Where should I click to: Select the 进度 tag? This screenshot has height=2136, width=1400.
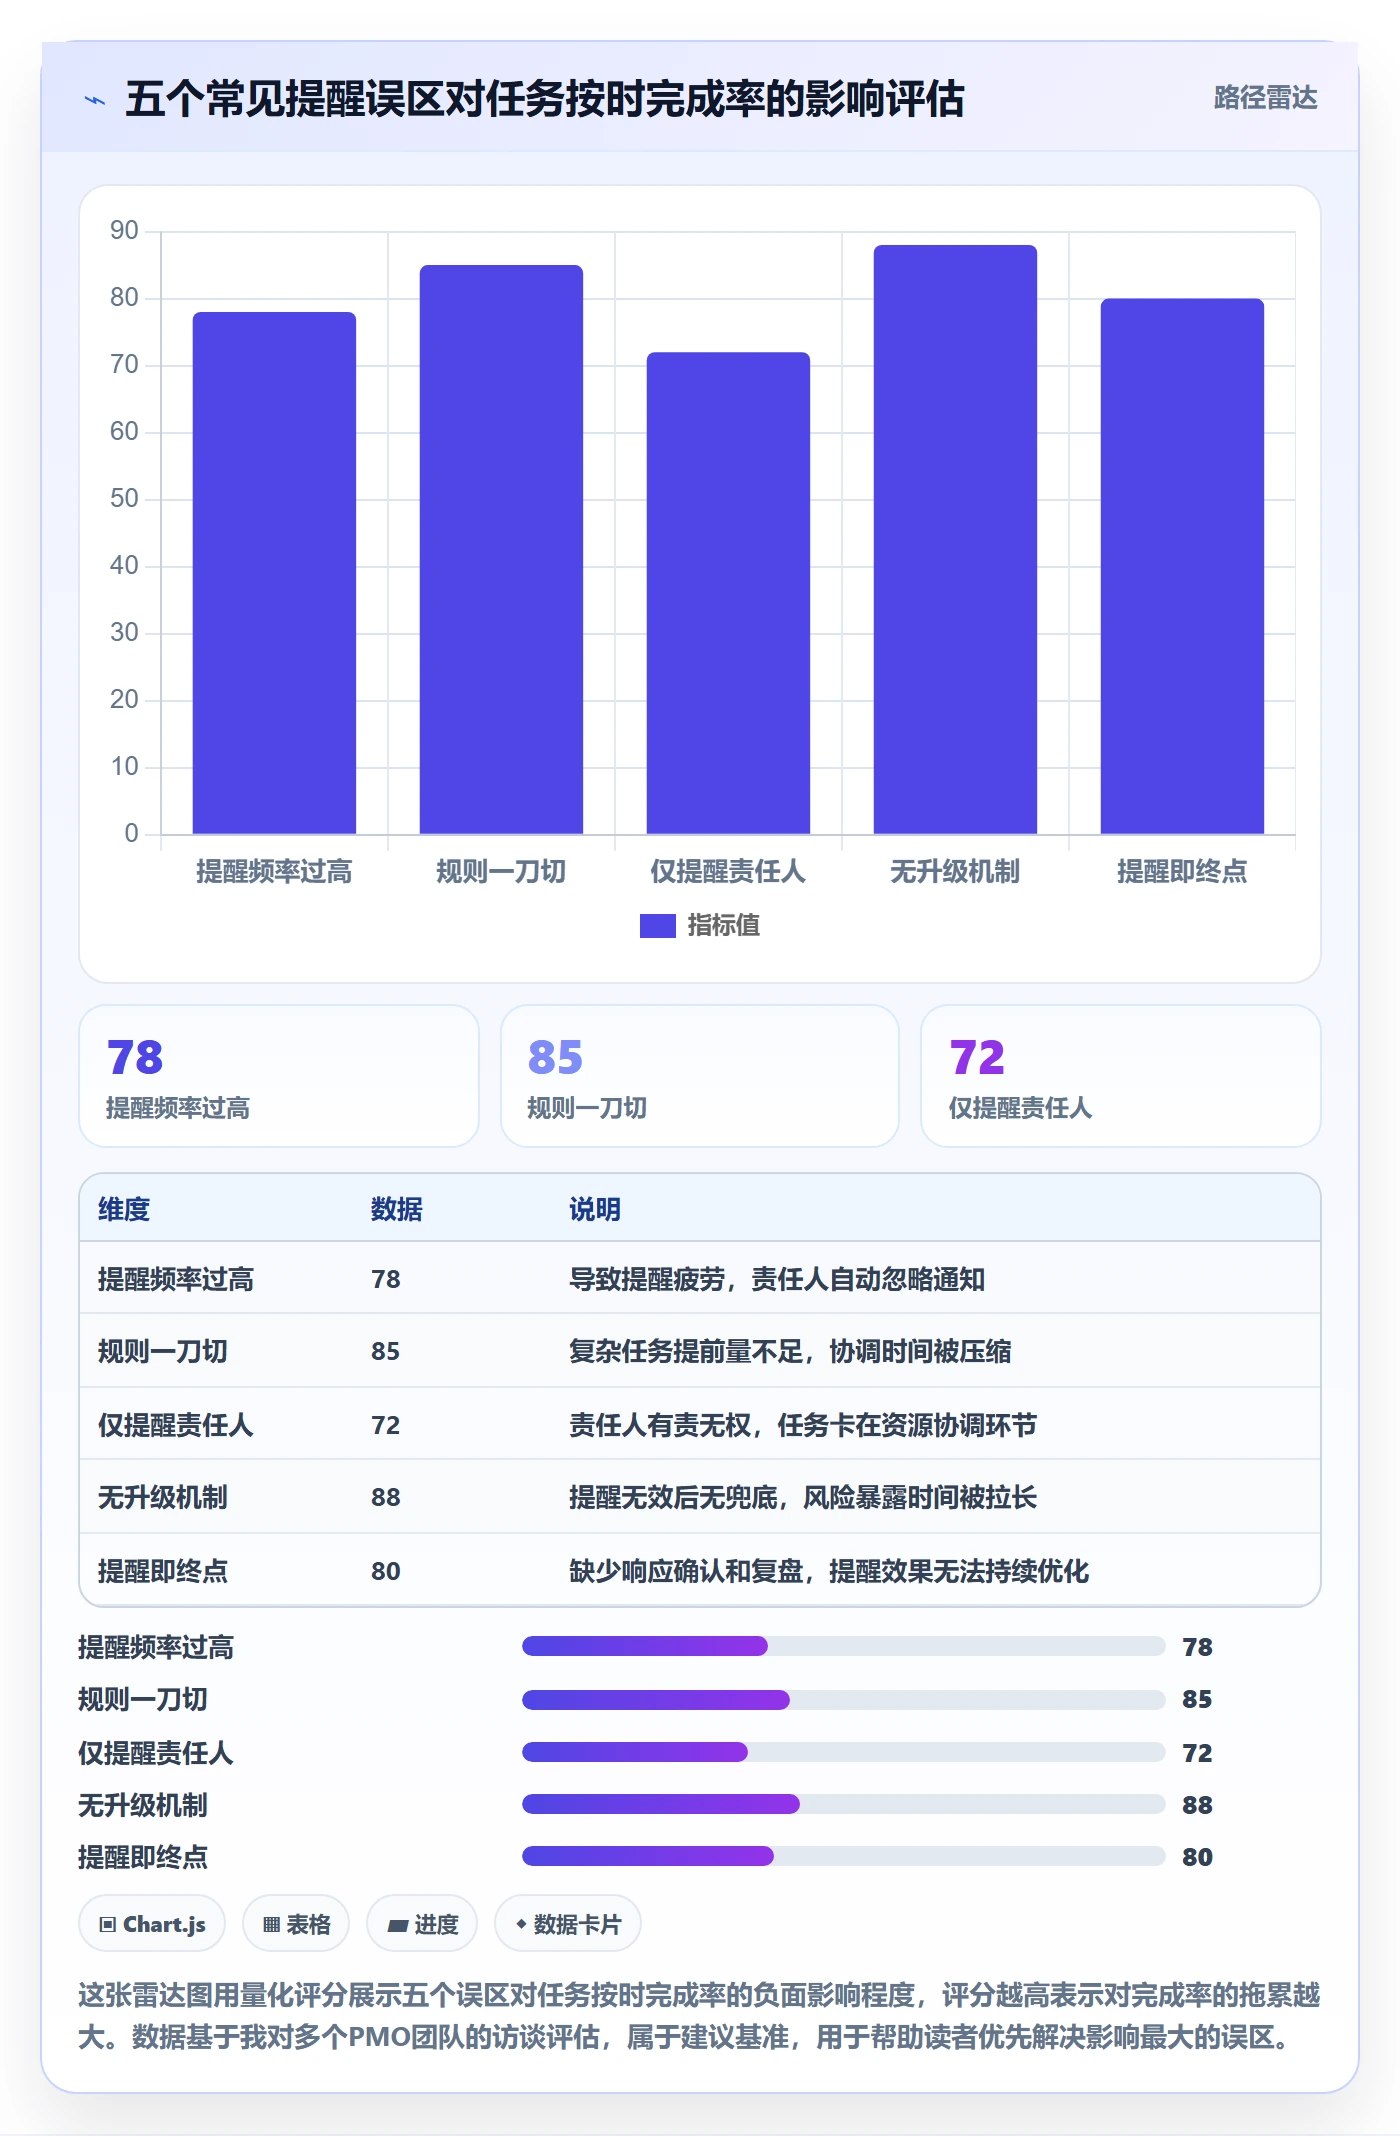[x=422, y=1924]
